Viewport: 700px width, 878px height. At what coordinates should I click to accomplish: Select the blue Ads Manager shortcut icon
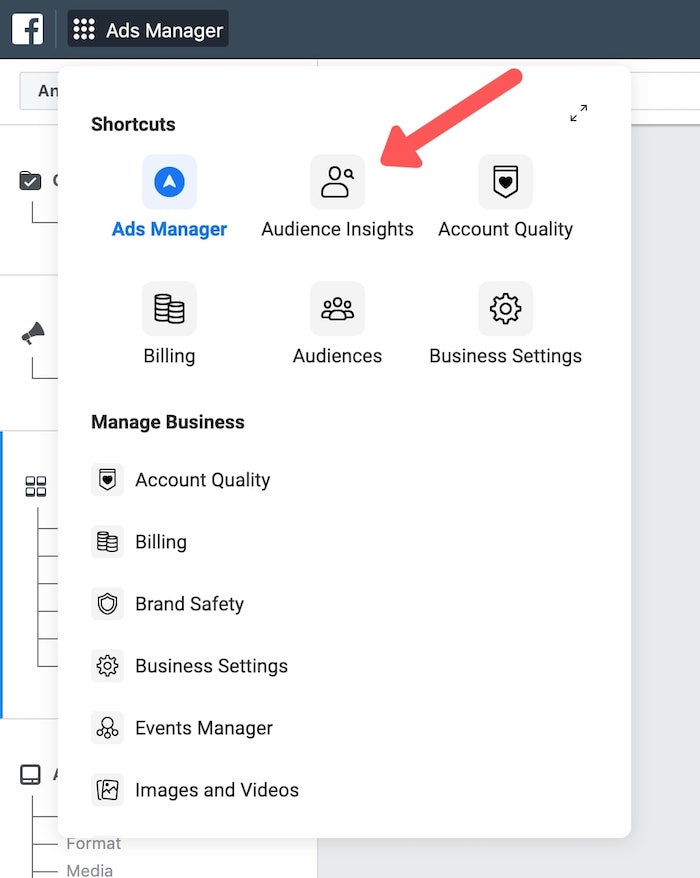click(168, 182)
